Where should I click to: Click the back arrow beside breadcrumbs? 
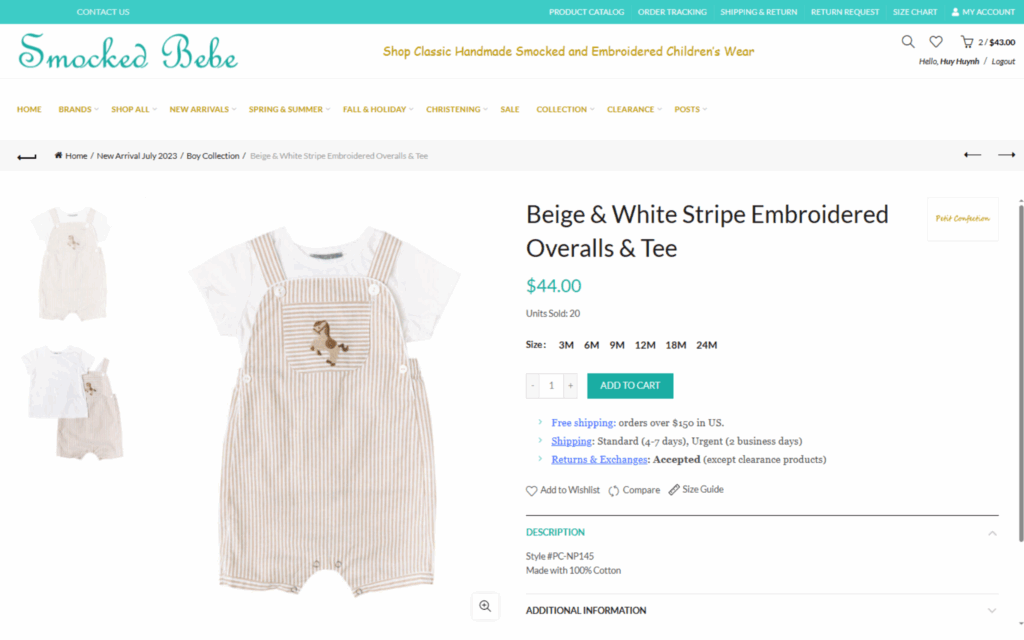click(x=27, y=157)
